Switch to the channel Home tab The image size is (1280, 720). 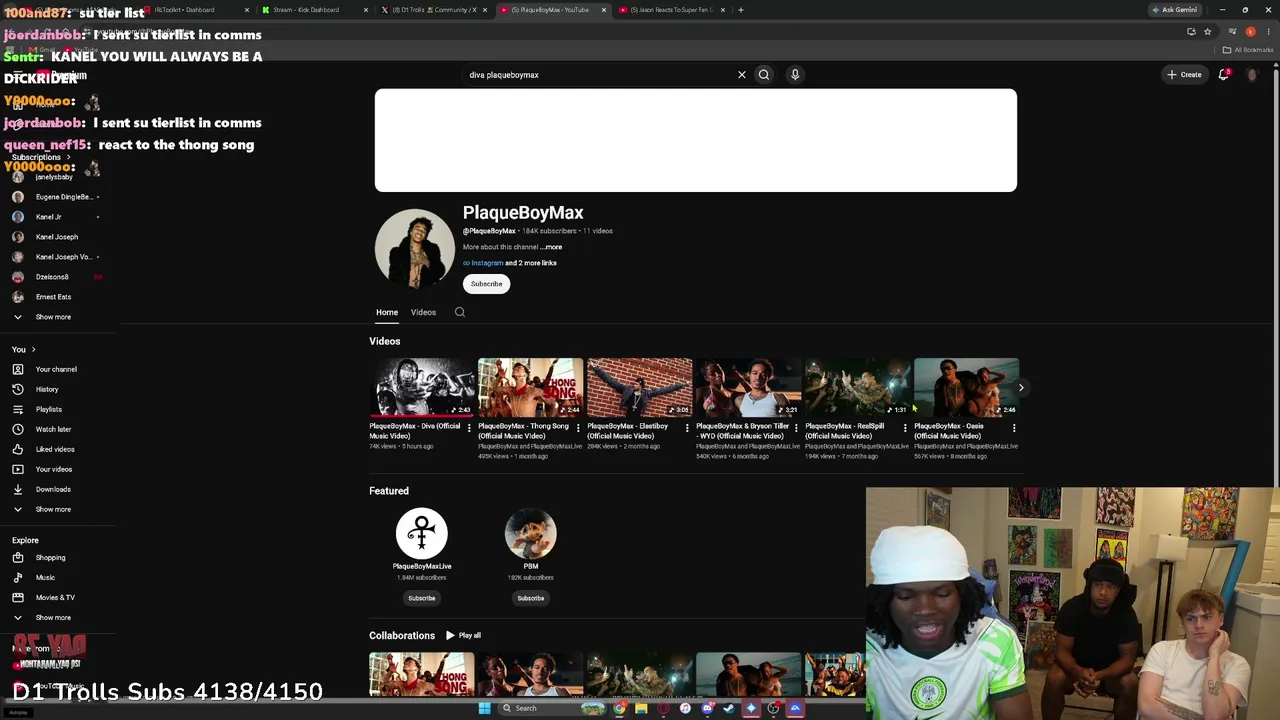[387, 312]
